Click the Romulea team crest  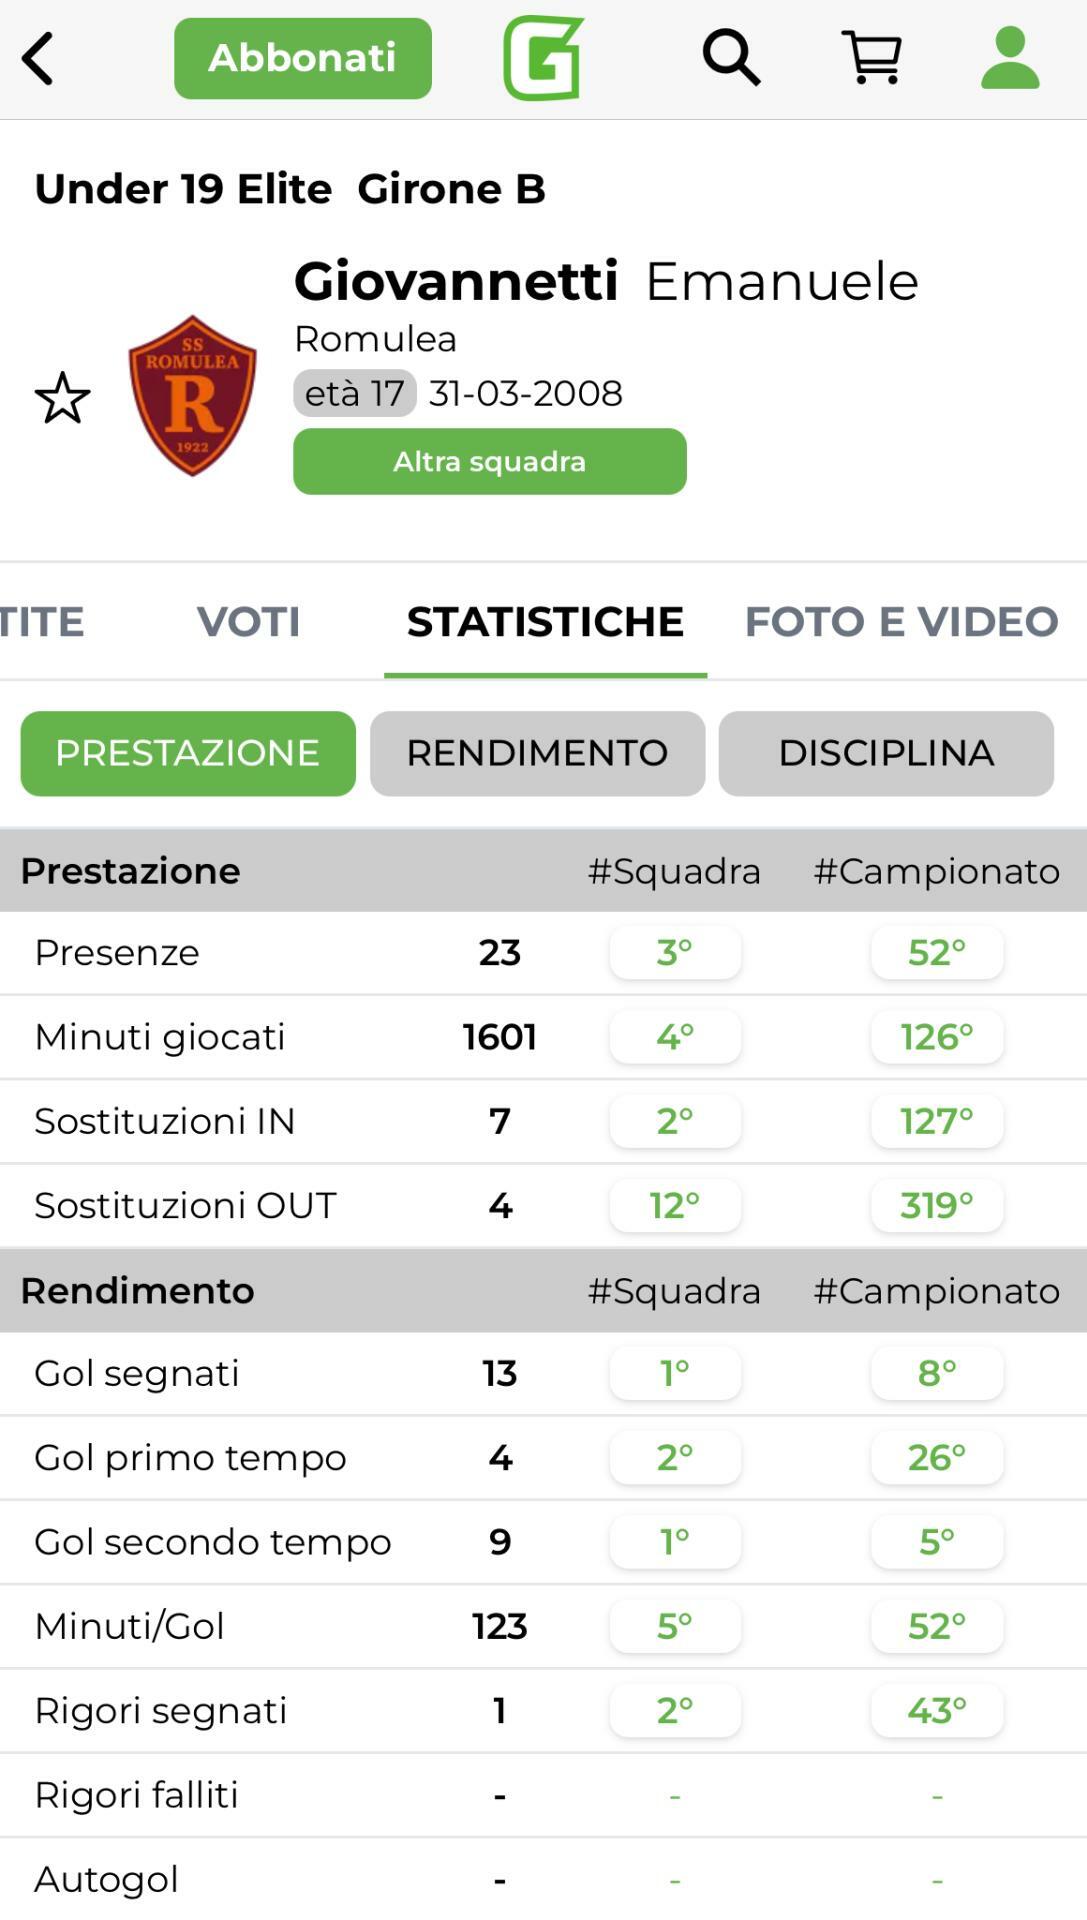[x=192, y=395]
